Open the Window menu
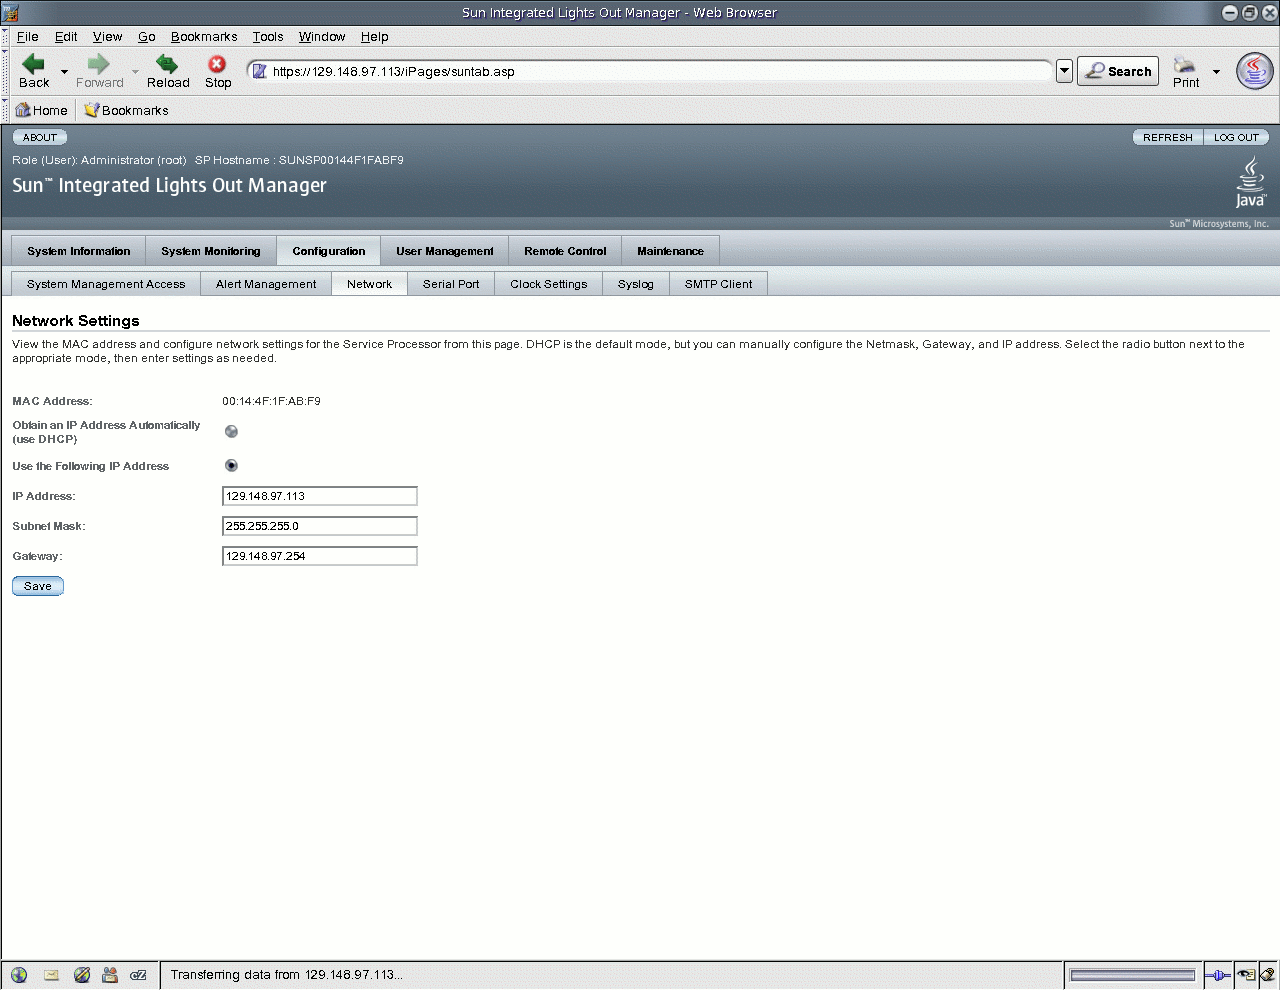This screenshot has height=990, width=1280. 322,37
